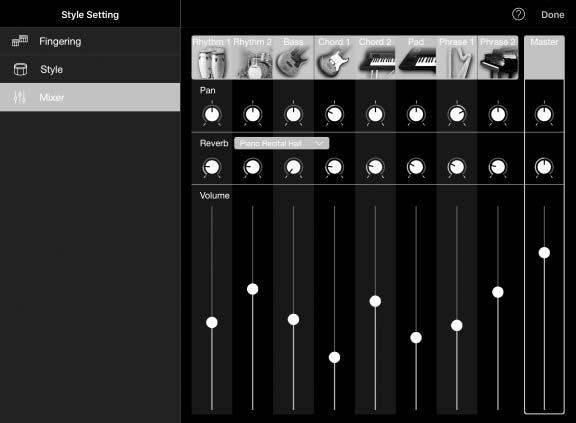This screenshot has height=423, width=576.
Task: Click the Chord 1 pan knob
Action: (x=334, y=114)
